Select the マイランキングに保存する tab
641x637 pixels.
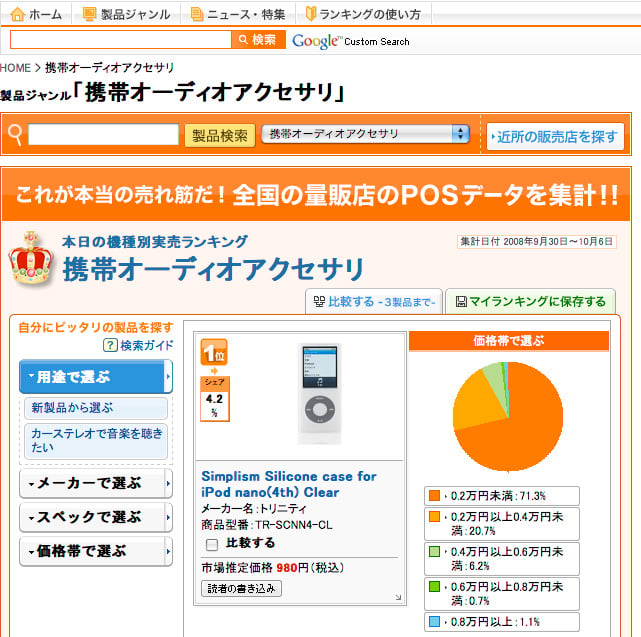530,301
